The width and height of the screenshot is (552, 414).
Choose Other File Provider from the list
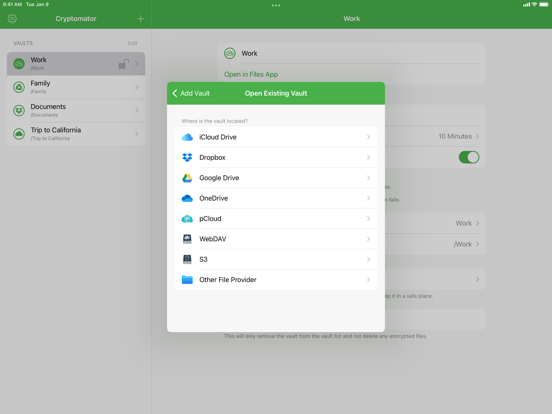coord(276,280)
